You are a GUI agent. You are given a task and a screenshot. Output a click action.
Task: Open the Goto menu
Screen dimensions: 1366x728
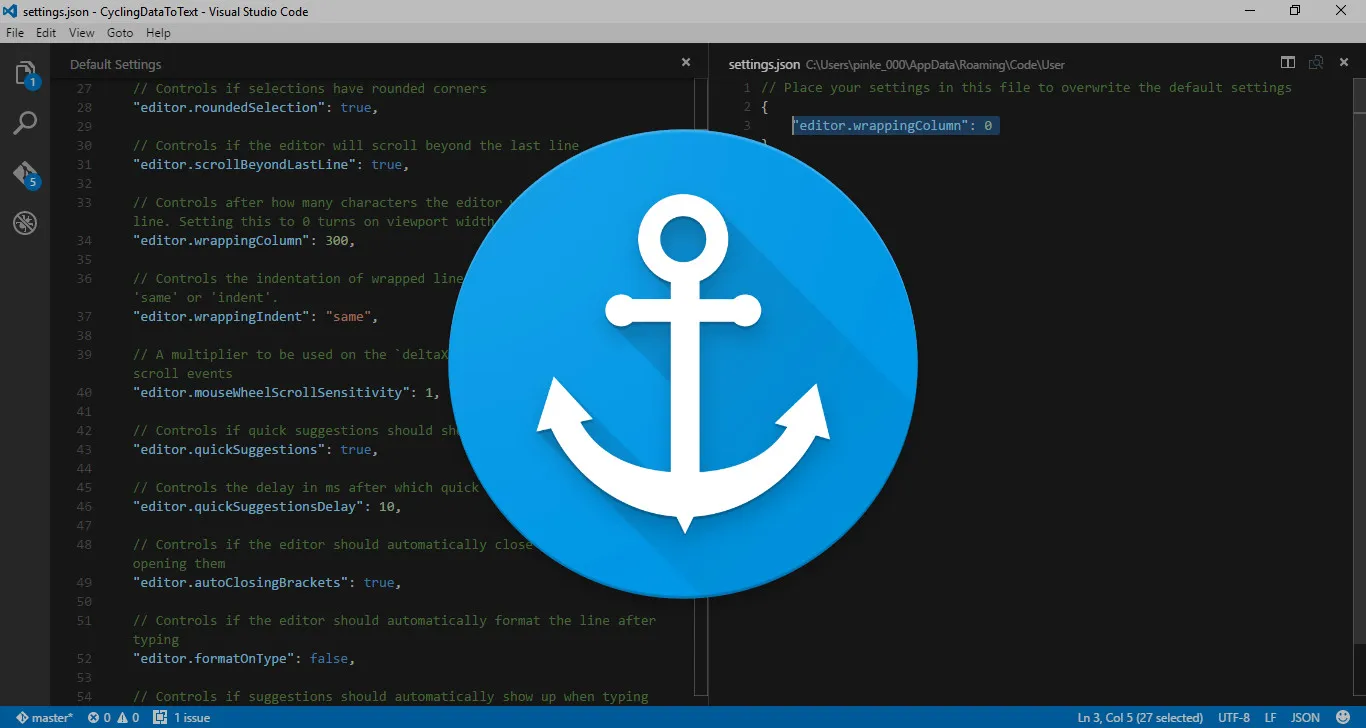[x=120, y=33]
